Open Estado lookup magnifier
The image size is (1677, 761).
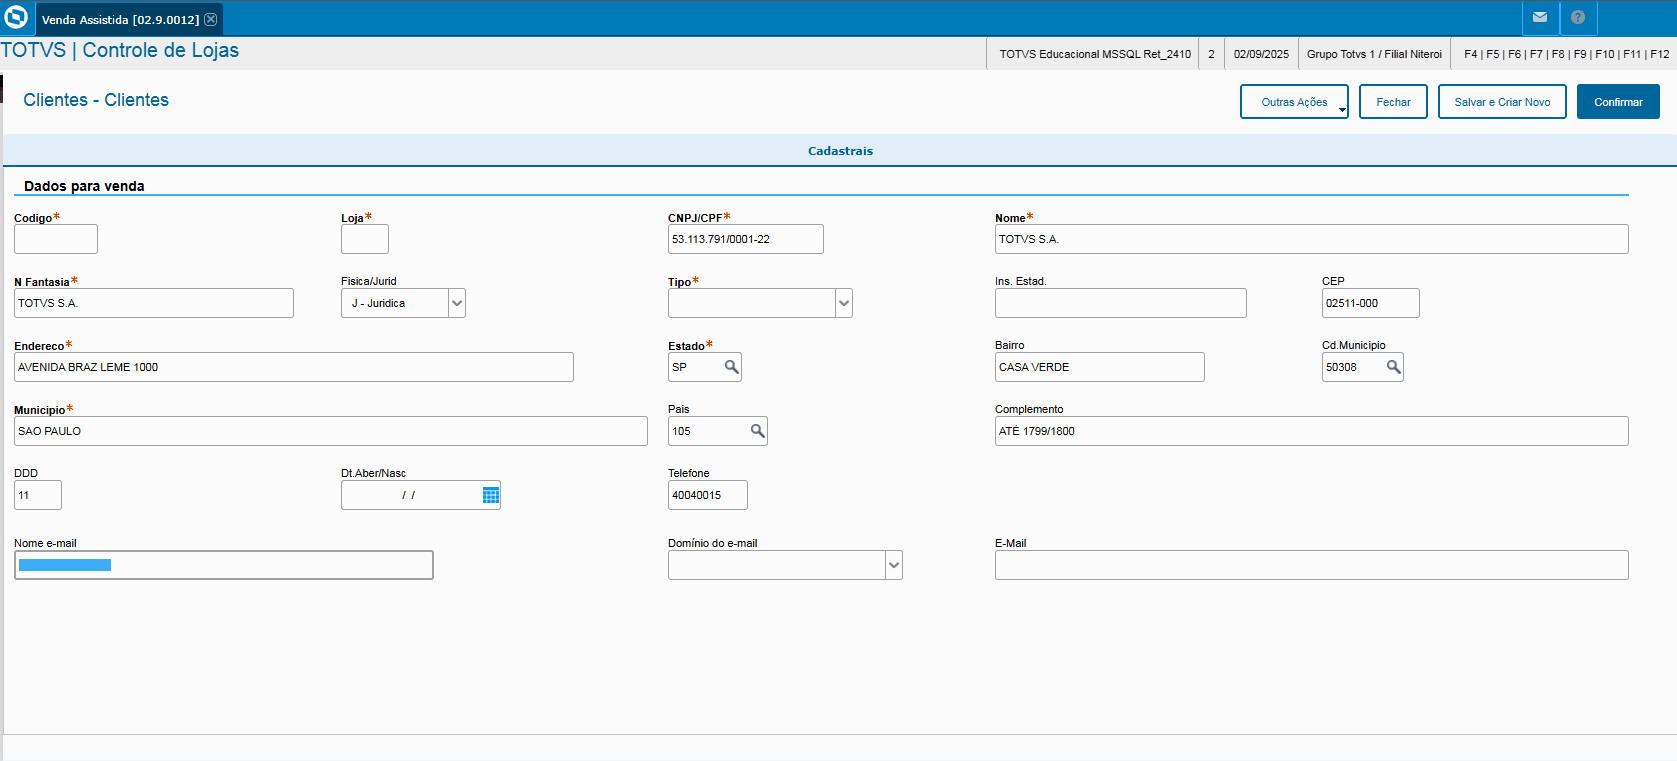tap(732, 367)
